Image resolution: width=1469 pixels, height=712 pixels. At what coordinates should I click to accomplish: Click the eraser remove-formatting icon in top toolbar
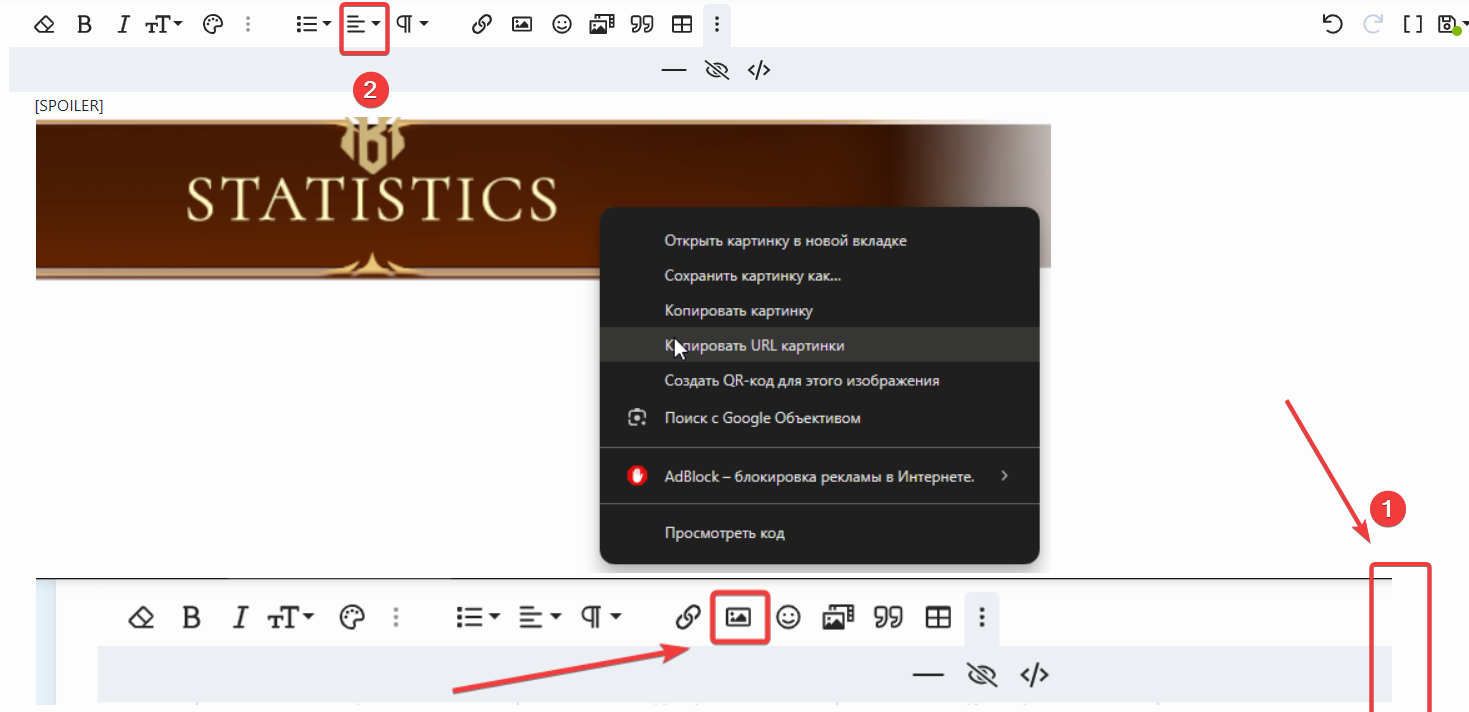[44, 24]
